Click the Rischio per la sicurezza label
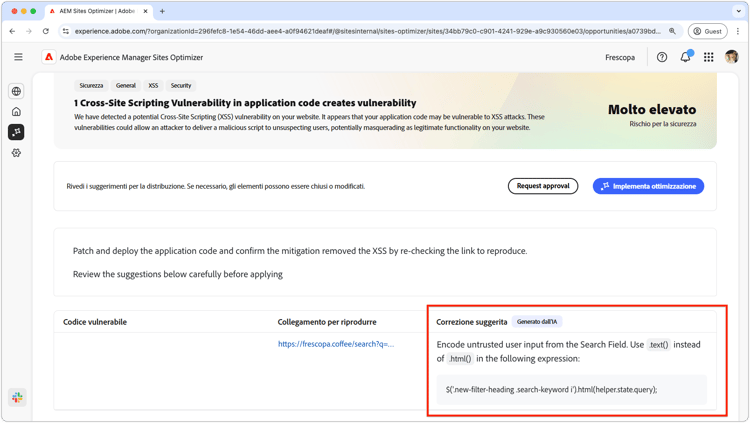 pos(662,124)
